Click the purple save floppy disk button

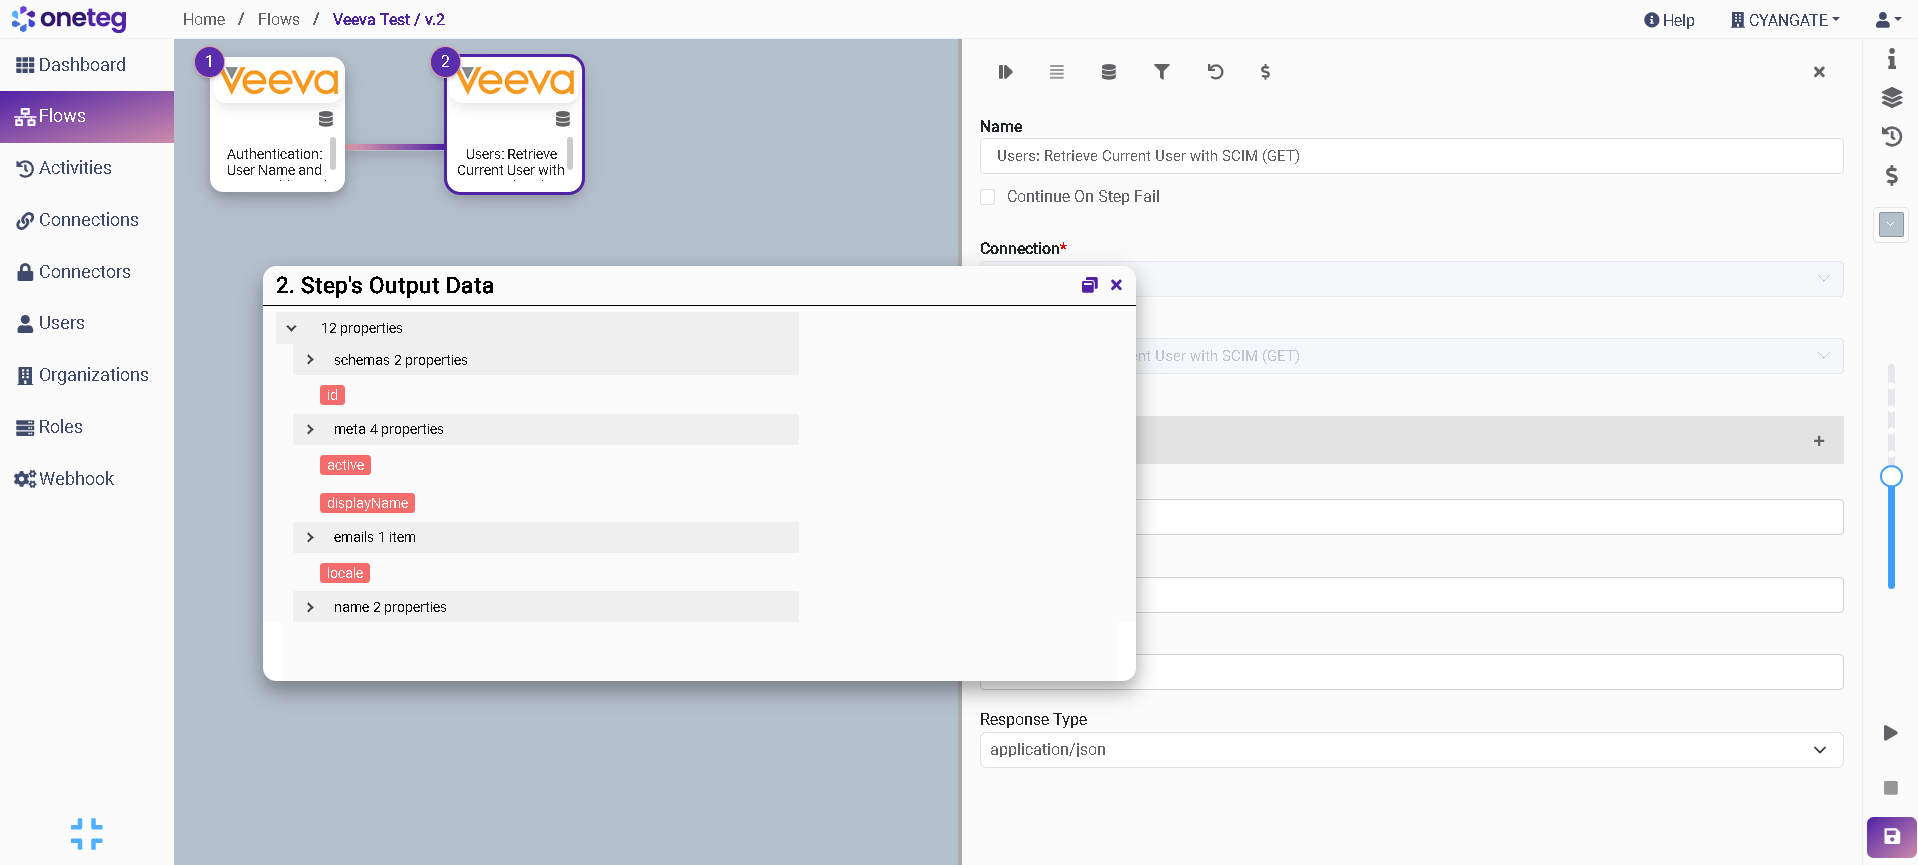(x=1891, y=837)
